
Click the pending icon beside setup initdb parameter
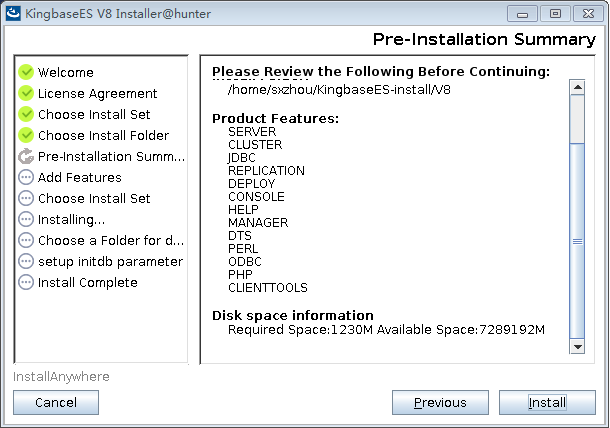(x=26, y=261)
